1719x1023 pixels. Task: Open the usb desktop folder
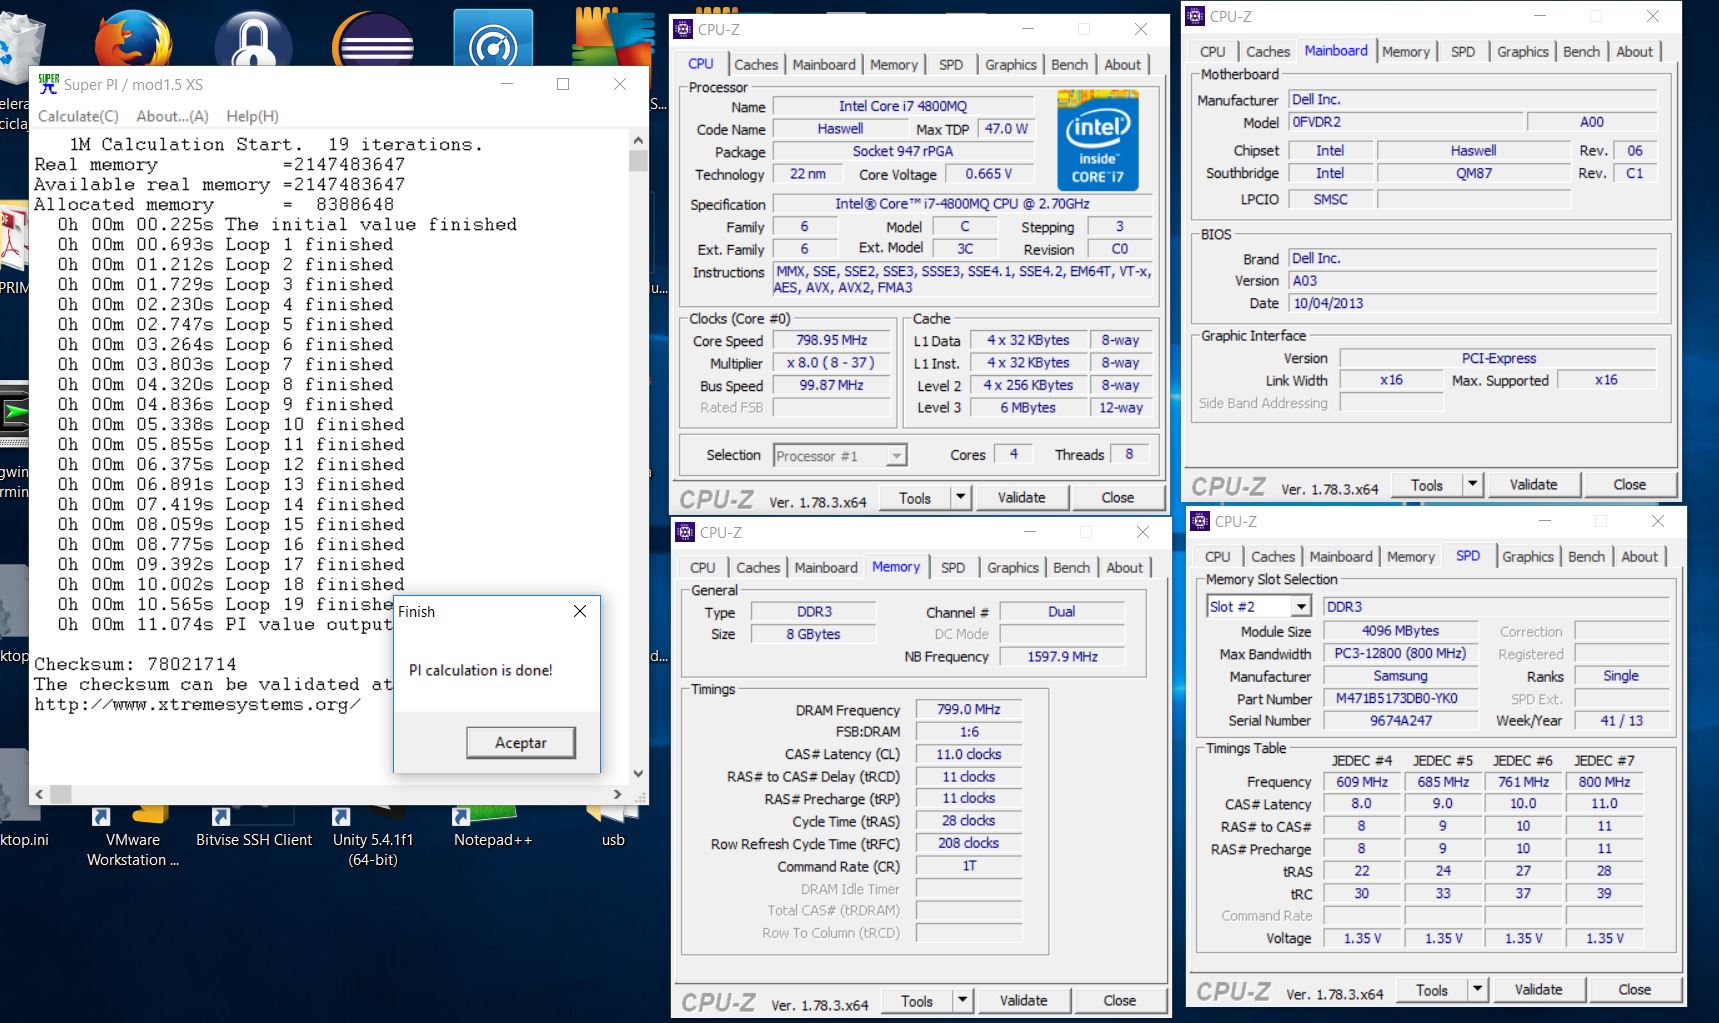click(613, 829)
